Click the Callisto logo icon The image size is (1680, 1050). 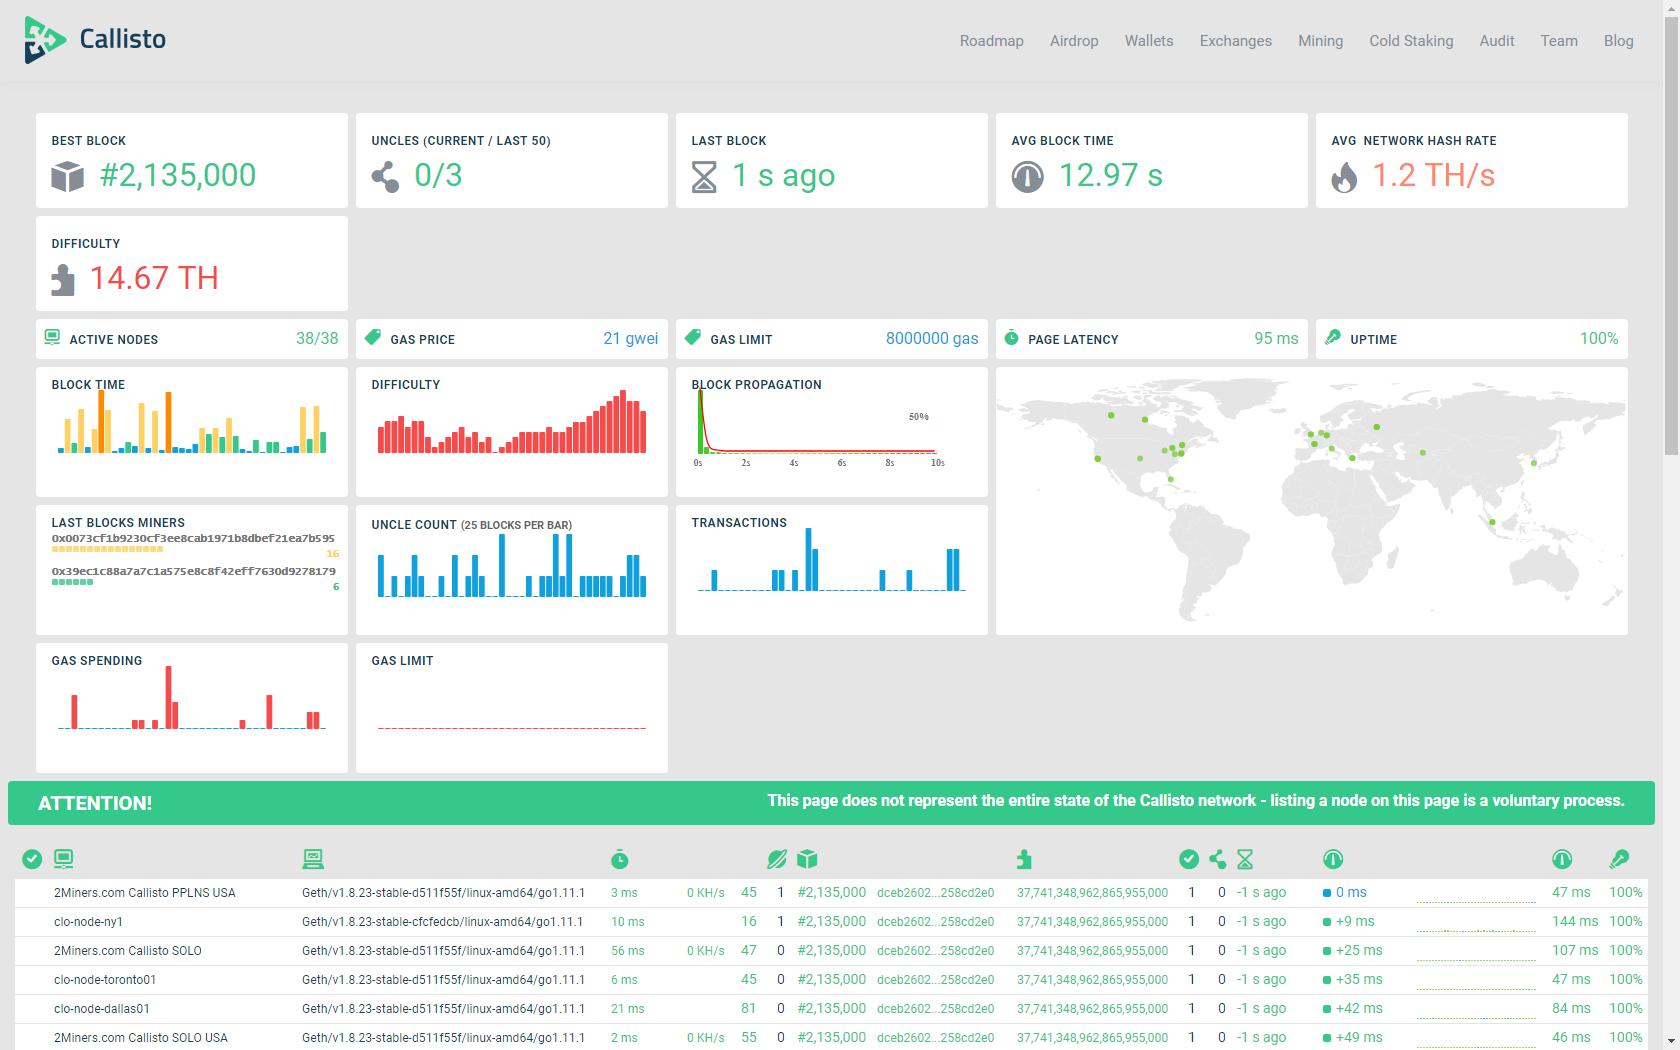[45, 40]
